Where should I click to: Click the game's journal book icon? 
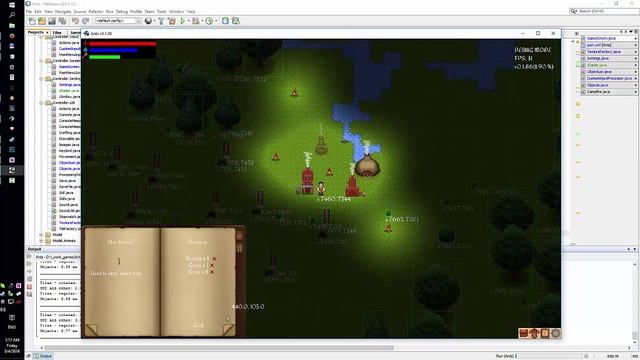point(545,333)
